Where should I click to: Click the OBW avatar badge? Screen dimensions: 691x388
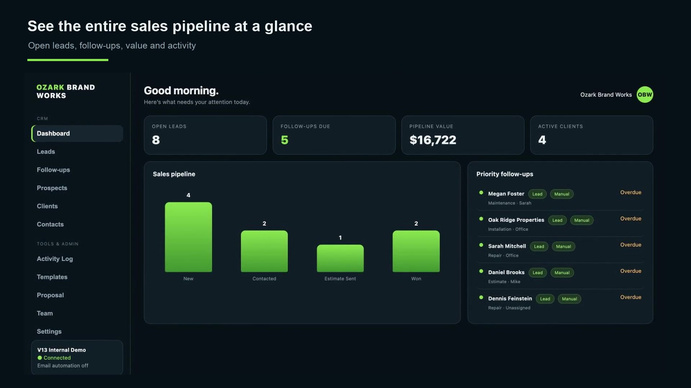pyautogui.click(x=645, y=94)
